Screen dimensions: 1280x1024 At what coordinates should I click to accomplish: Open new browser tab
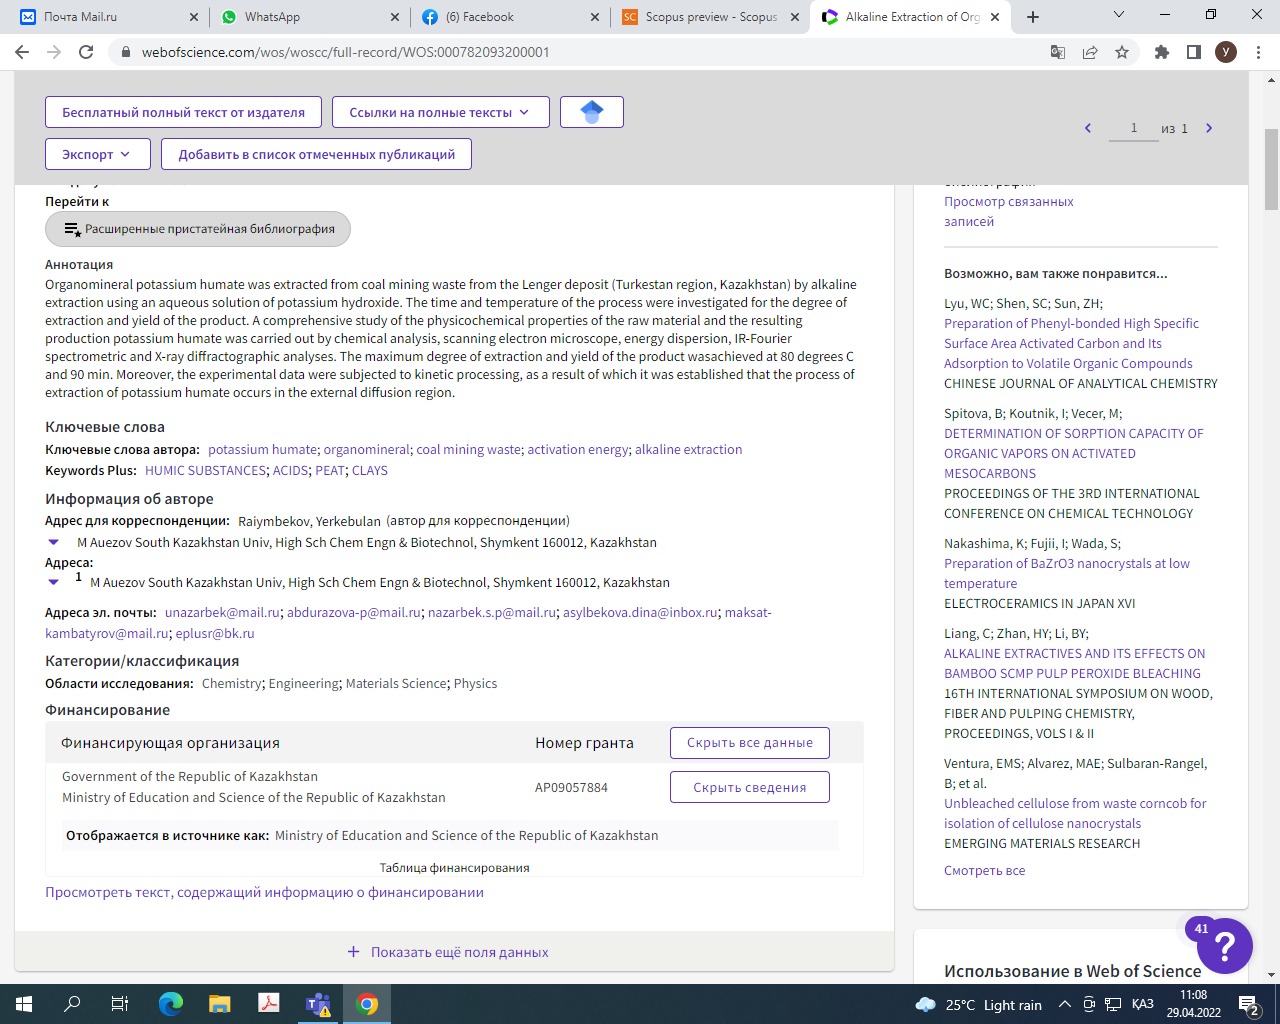(1033, 17)
